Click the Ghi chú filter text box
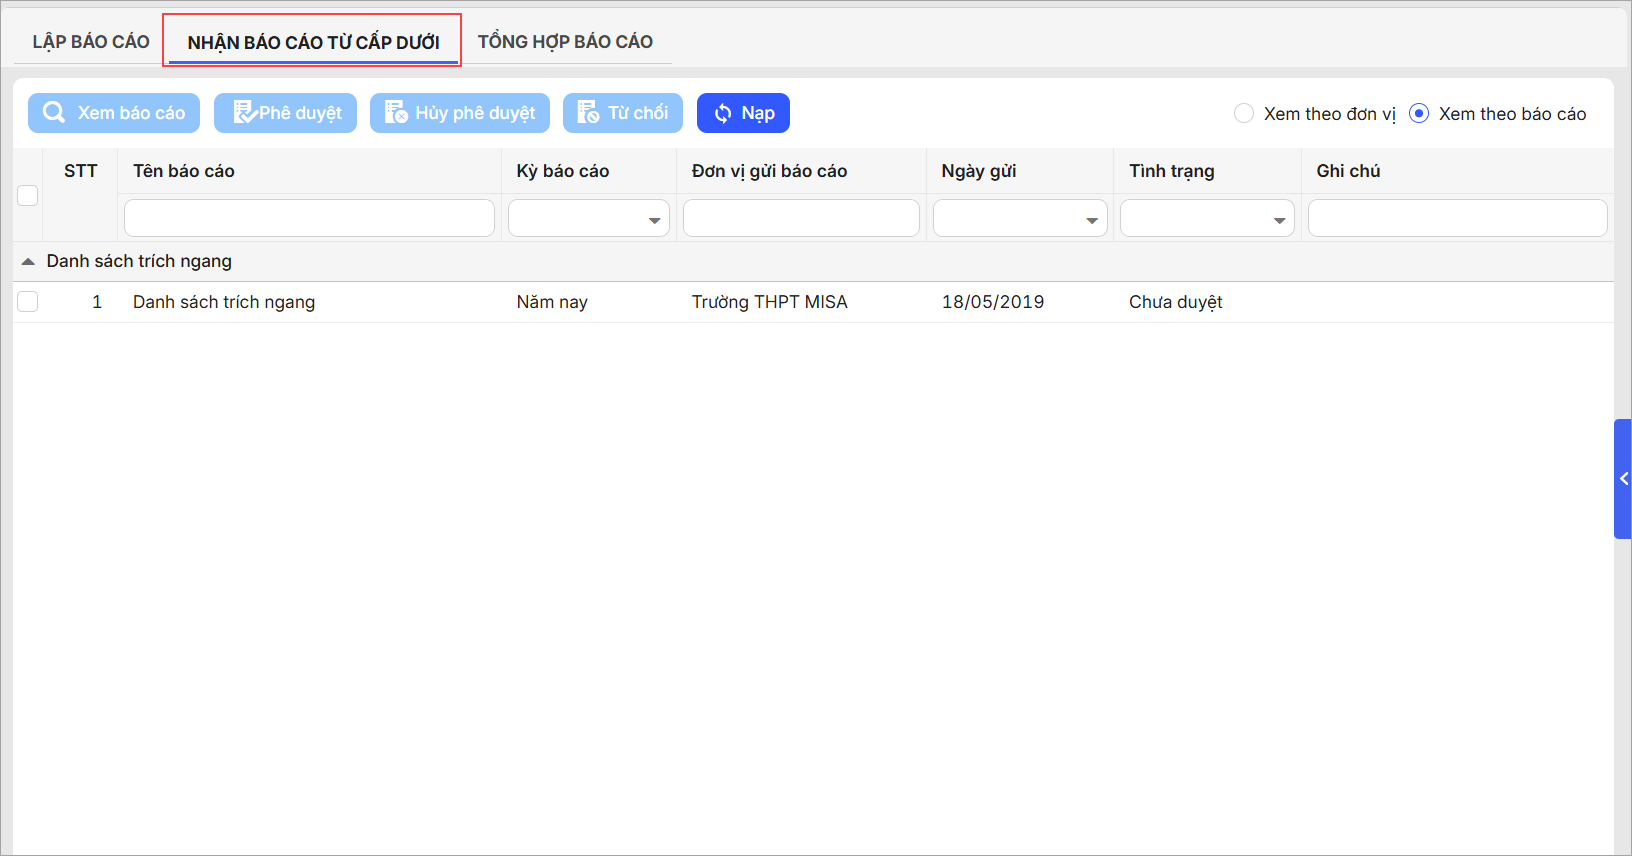The image size is (1632, 856). [1457, 218]
